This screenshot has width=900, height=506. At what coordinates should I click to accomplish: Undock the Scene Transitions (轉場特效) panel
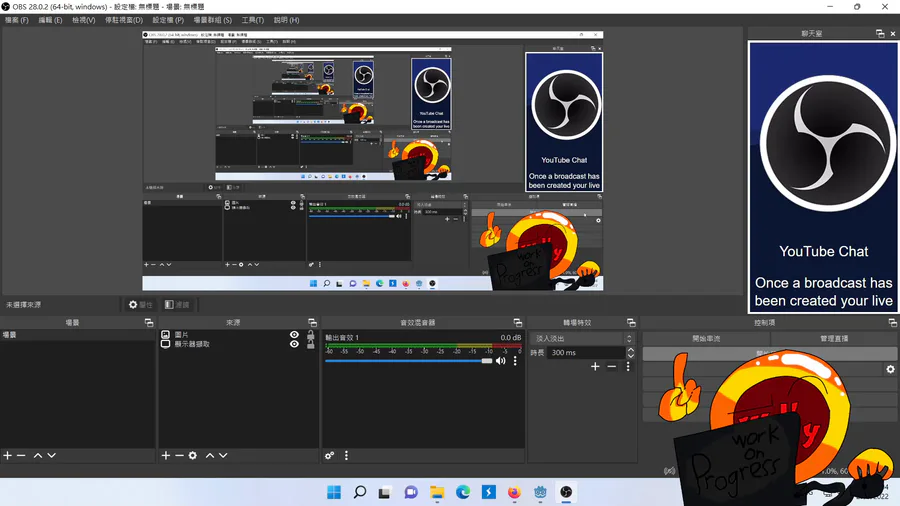click(631, 323)
